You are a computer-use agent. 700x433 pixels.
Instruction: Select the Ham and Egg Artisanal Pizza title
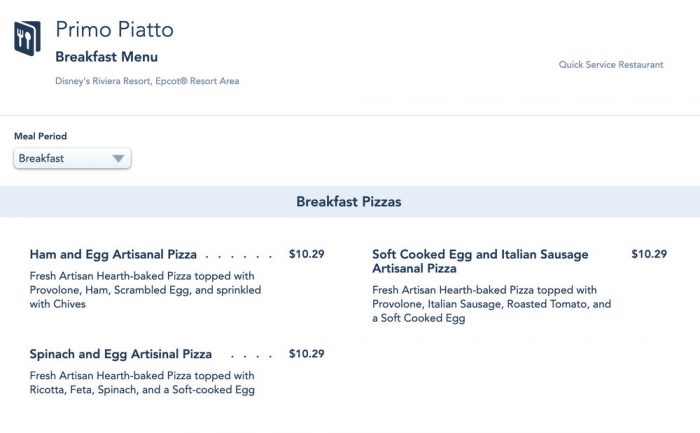113,254
